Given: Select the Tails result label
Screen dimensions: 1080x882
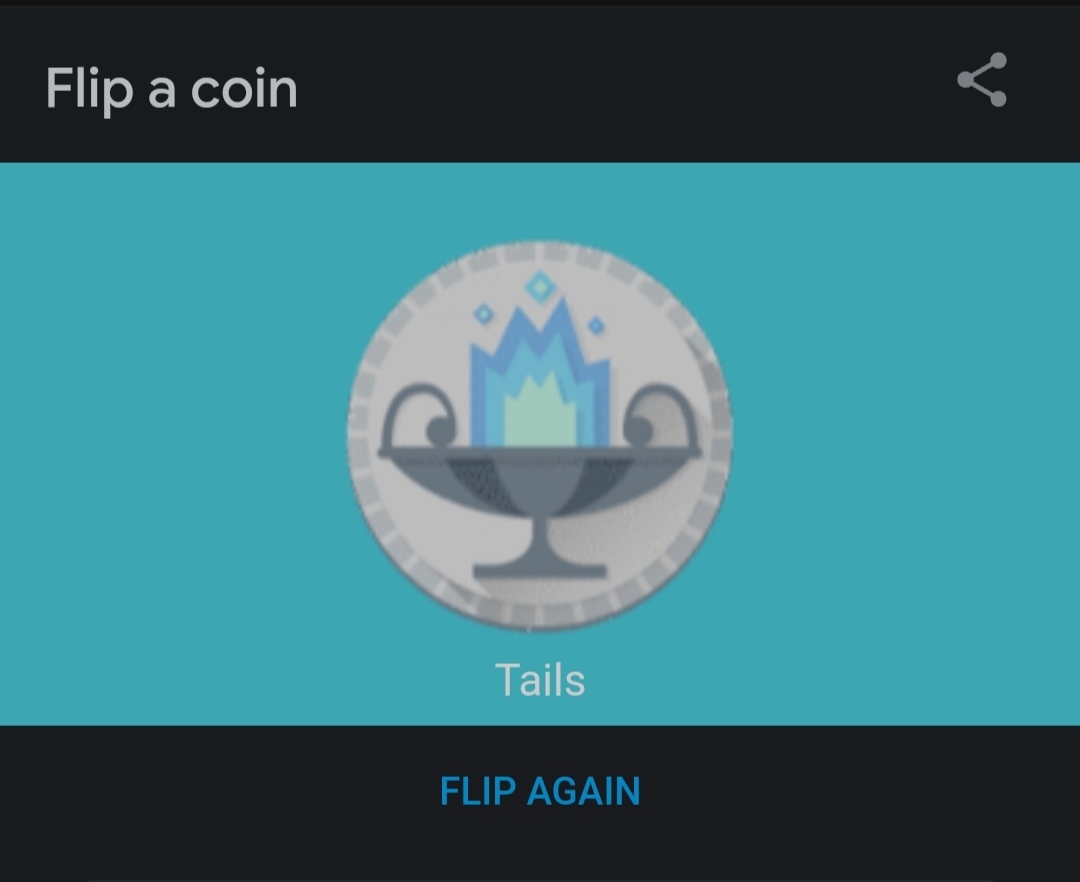Looking at the screenshot, I should click(540, 680).
